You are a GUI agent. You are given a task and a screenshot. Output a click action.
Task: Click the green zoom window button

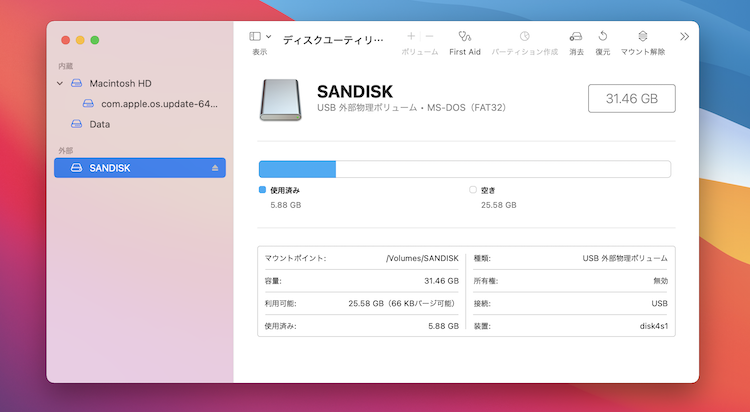coord(95,40)
